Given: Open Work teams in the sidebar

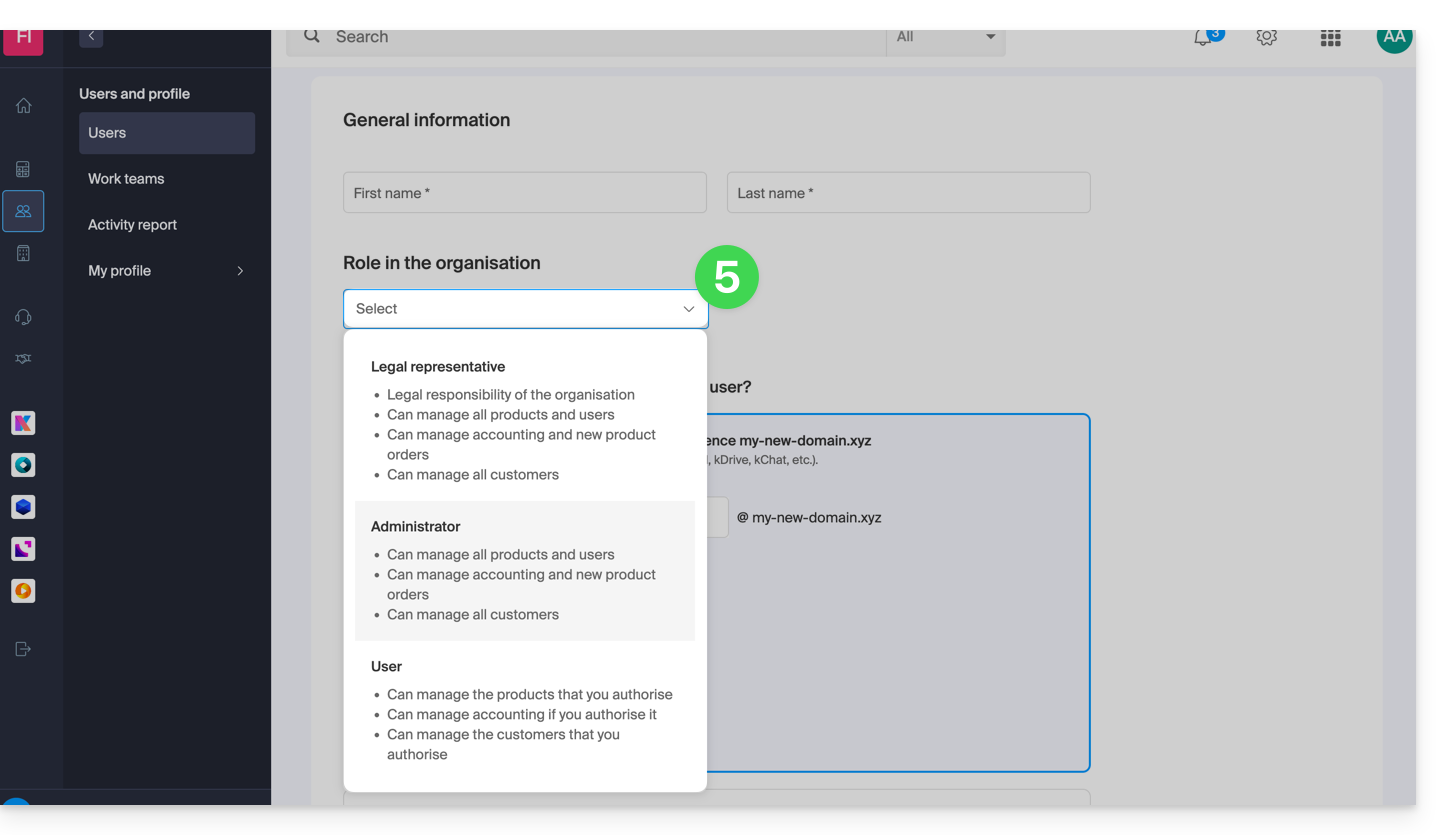Looking at the screenshot, I should click(126, 179).
